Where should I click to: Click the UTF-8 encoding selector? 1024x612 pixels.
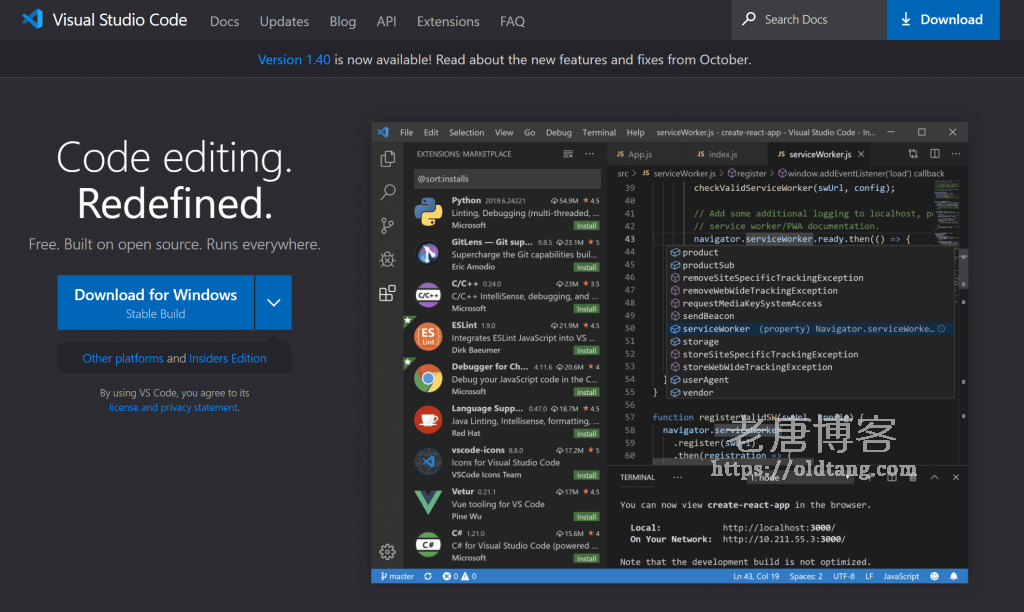coord(844,577)
